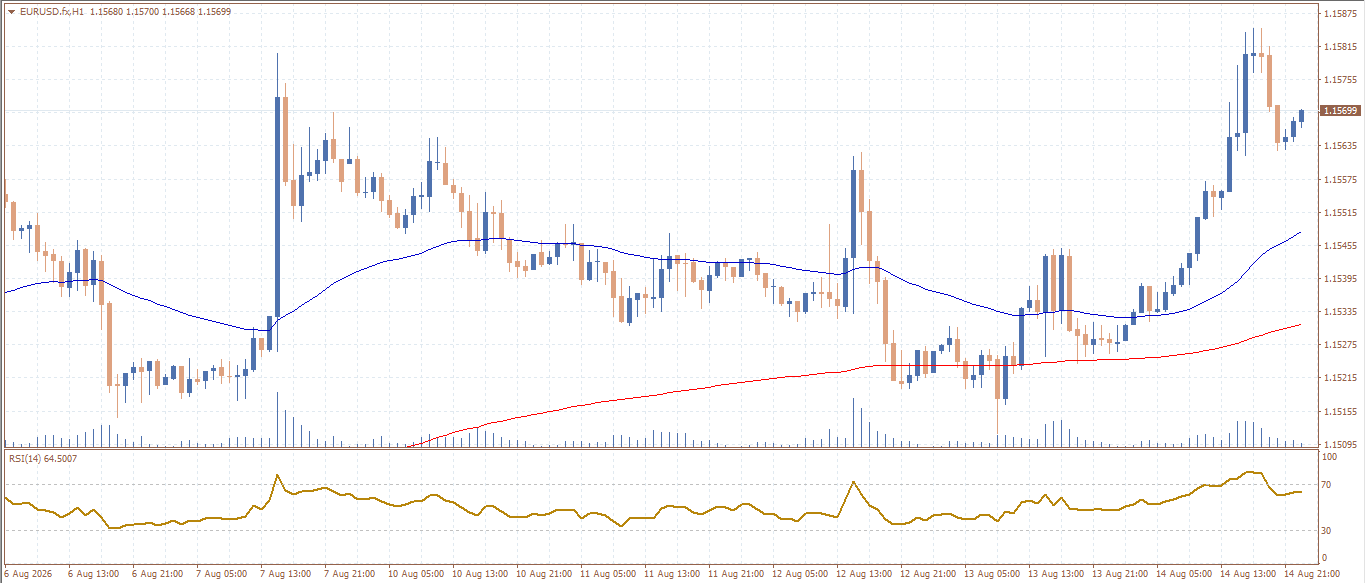
Task: Click the 12 Aug 05:00 time label
Action: 800,574
